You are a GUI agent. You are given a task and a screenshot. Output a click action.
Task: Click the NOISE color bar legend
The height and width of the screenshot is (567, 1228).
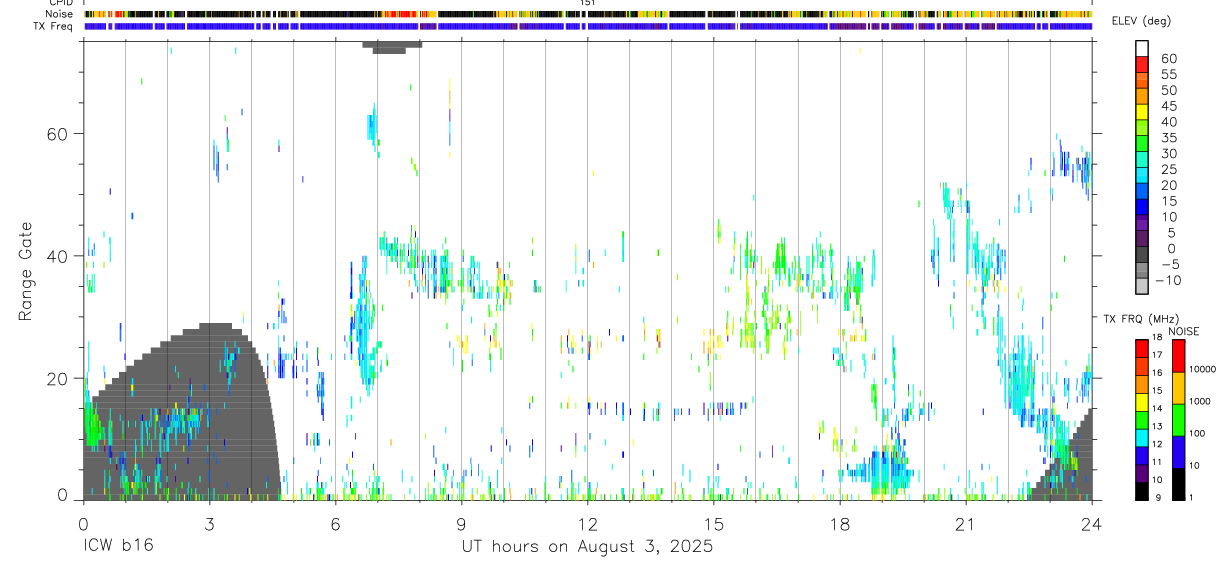click(1178, 419)
